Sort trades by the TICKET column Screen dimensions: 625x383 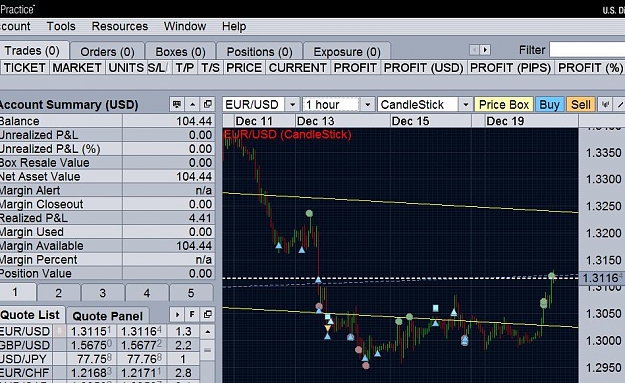(25, 67)
